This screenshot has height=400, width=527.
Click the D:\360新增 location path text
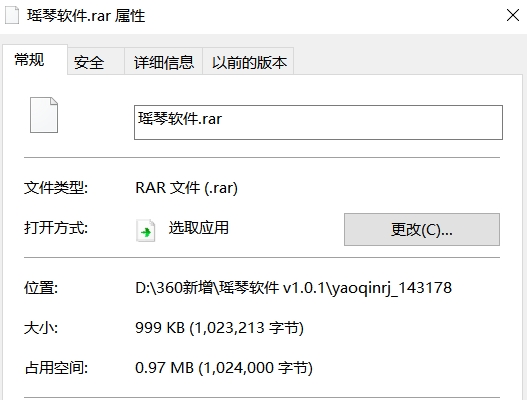tap(293, 288)
